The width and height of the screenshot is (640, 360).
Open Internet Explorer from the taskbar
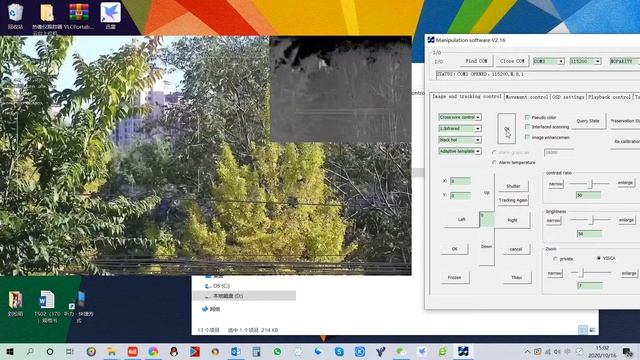click(x=442, y=351)
